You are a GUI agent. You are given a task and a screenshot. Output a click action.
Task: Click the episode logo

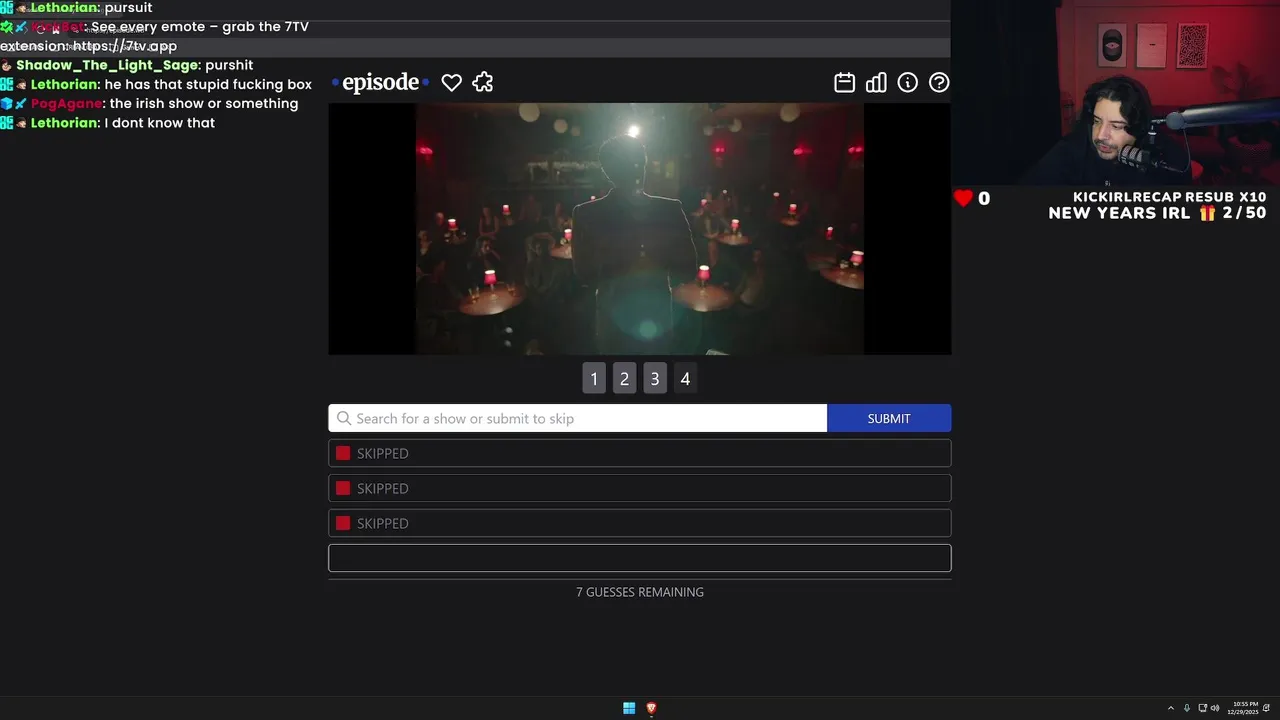(x=380, y=82)
